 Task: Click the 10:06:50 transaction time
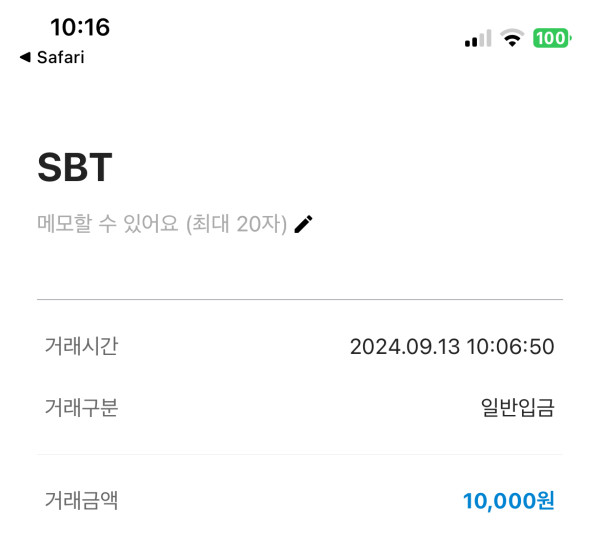[508, 347]
